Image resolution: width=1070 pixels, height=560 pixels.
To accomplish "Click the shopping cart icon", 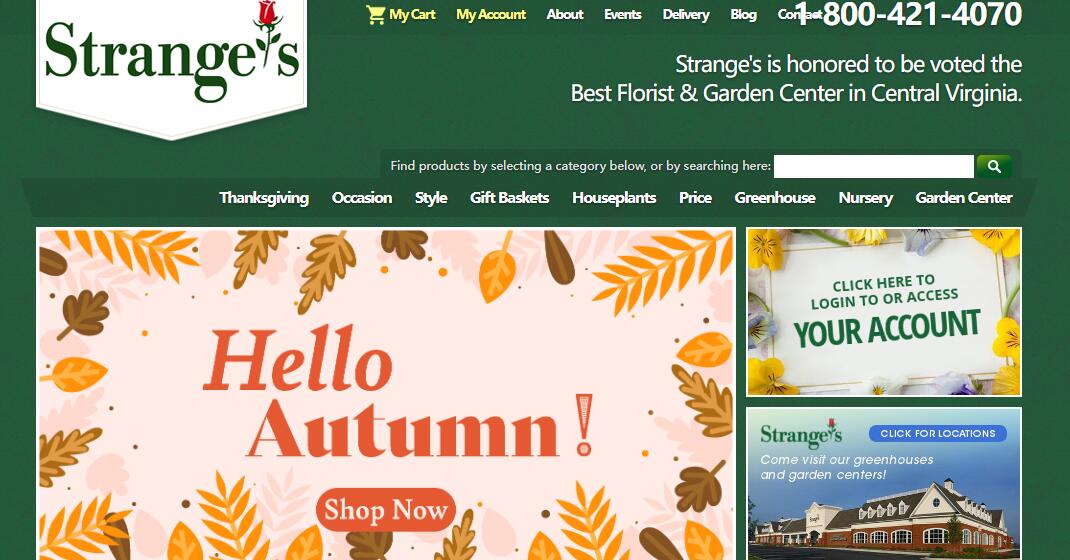I will [x=375, y=14].
